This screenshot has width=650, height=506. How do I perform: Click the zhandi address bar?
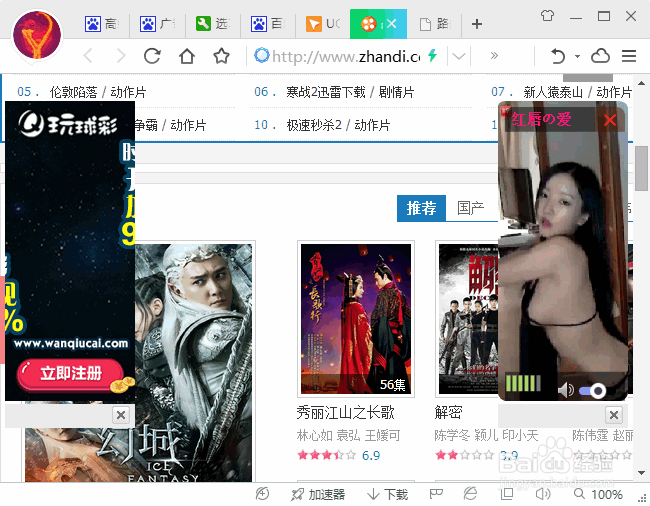point(346,56)
